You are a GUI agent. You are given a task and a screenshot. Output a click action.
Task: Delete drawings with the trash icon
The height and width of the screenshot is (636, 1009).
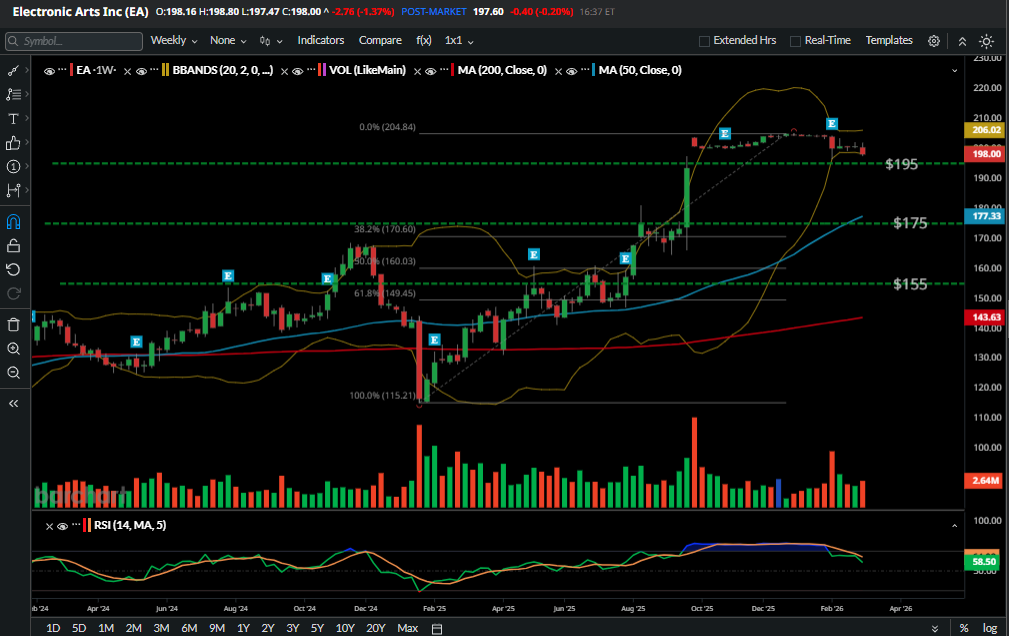[x=13, y=324]
